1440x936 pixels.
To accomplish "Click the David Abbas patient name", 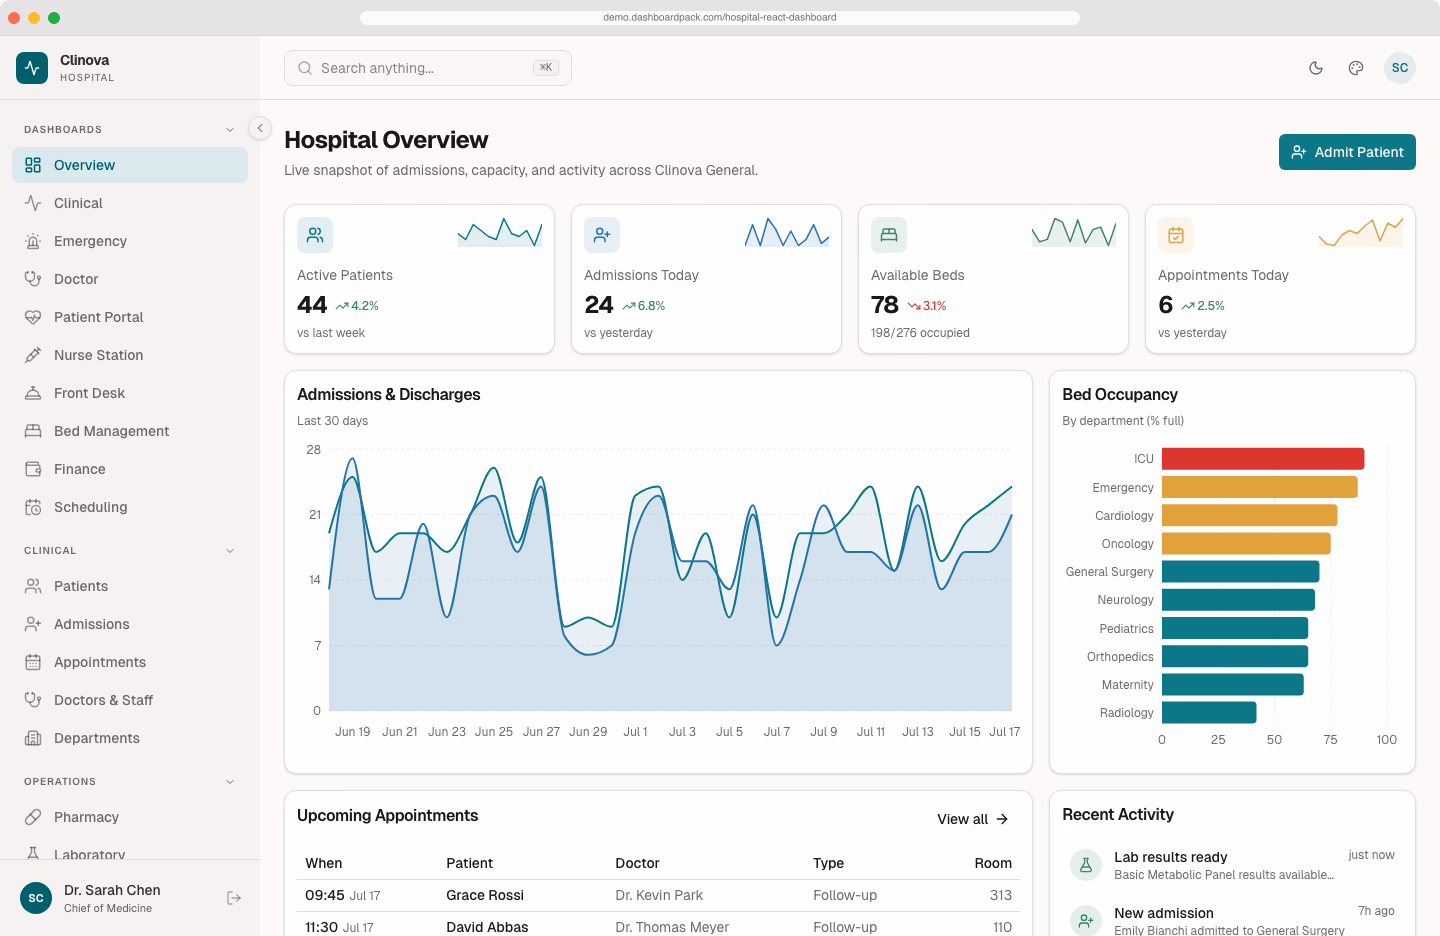I will [487, 927].
